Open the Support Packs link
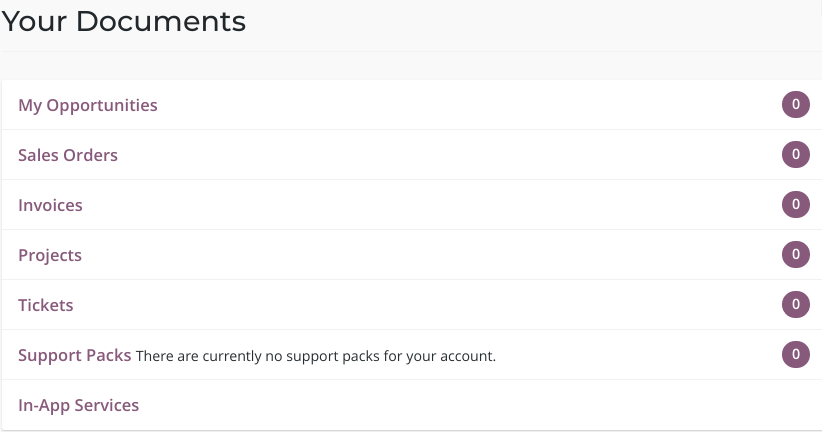The height and width of the screenshot is (432, 822). tap(75, 355)
